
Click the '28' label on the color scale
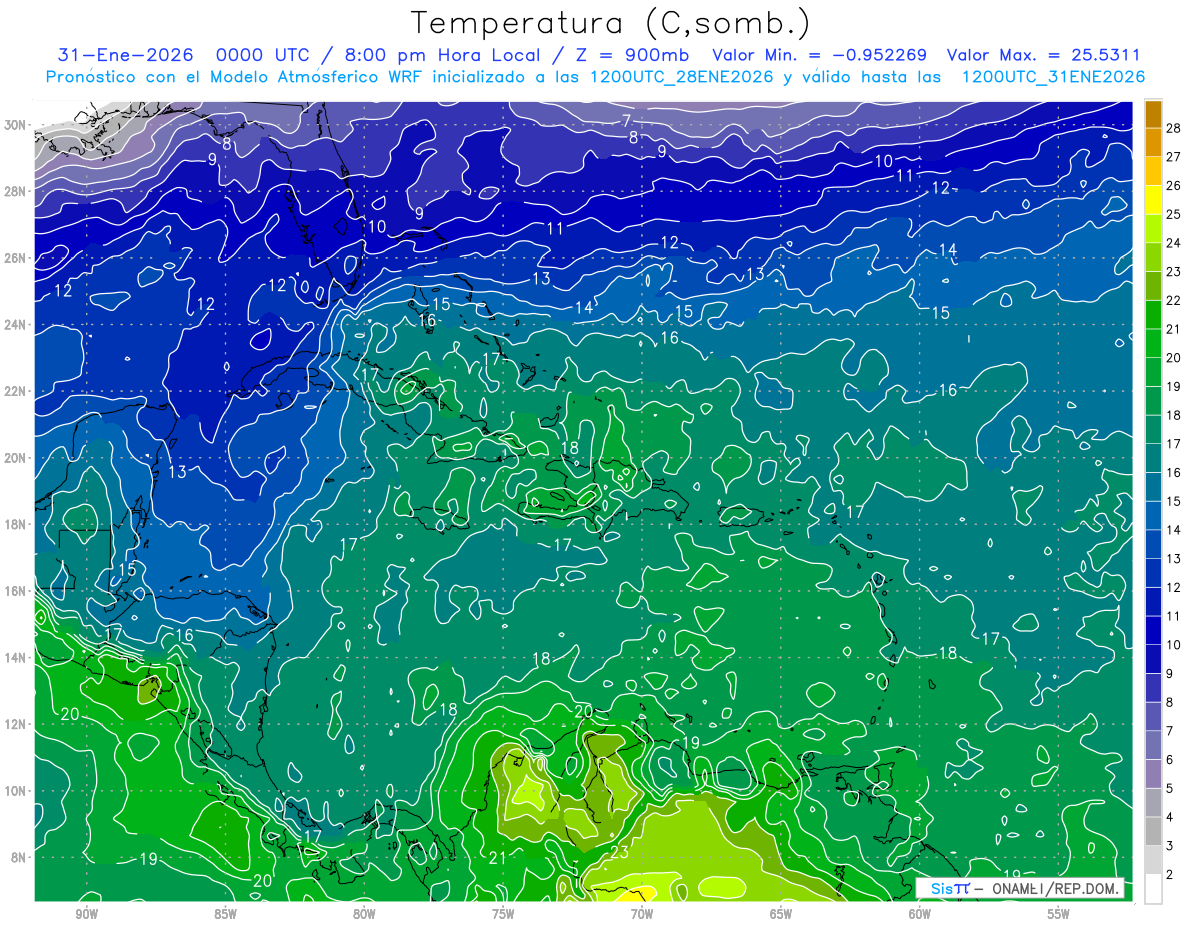point(1174,127)
